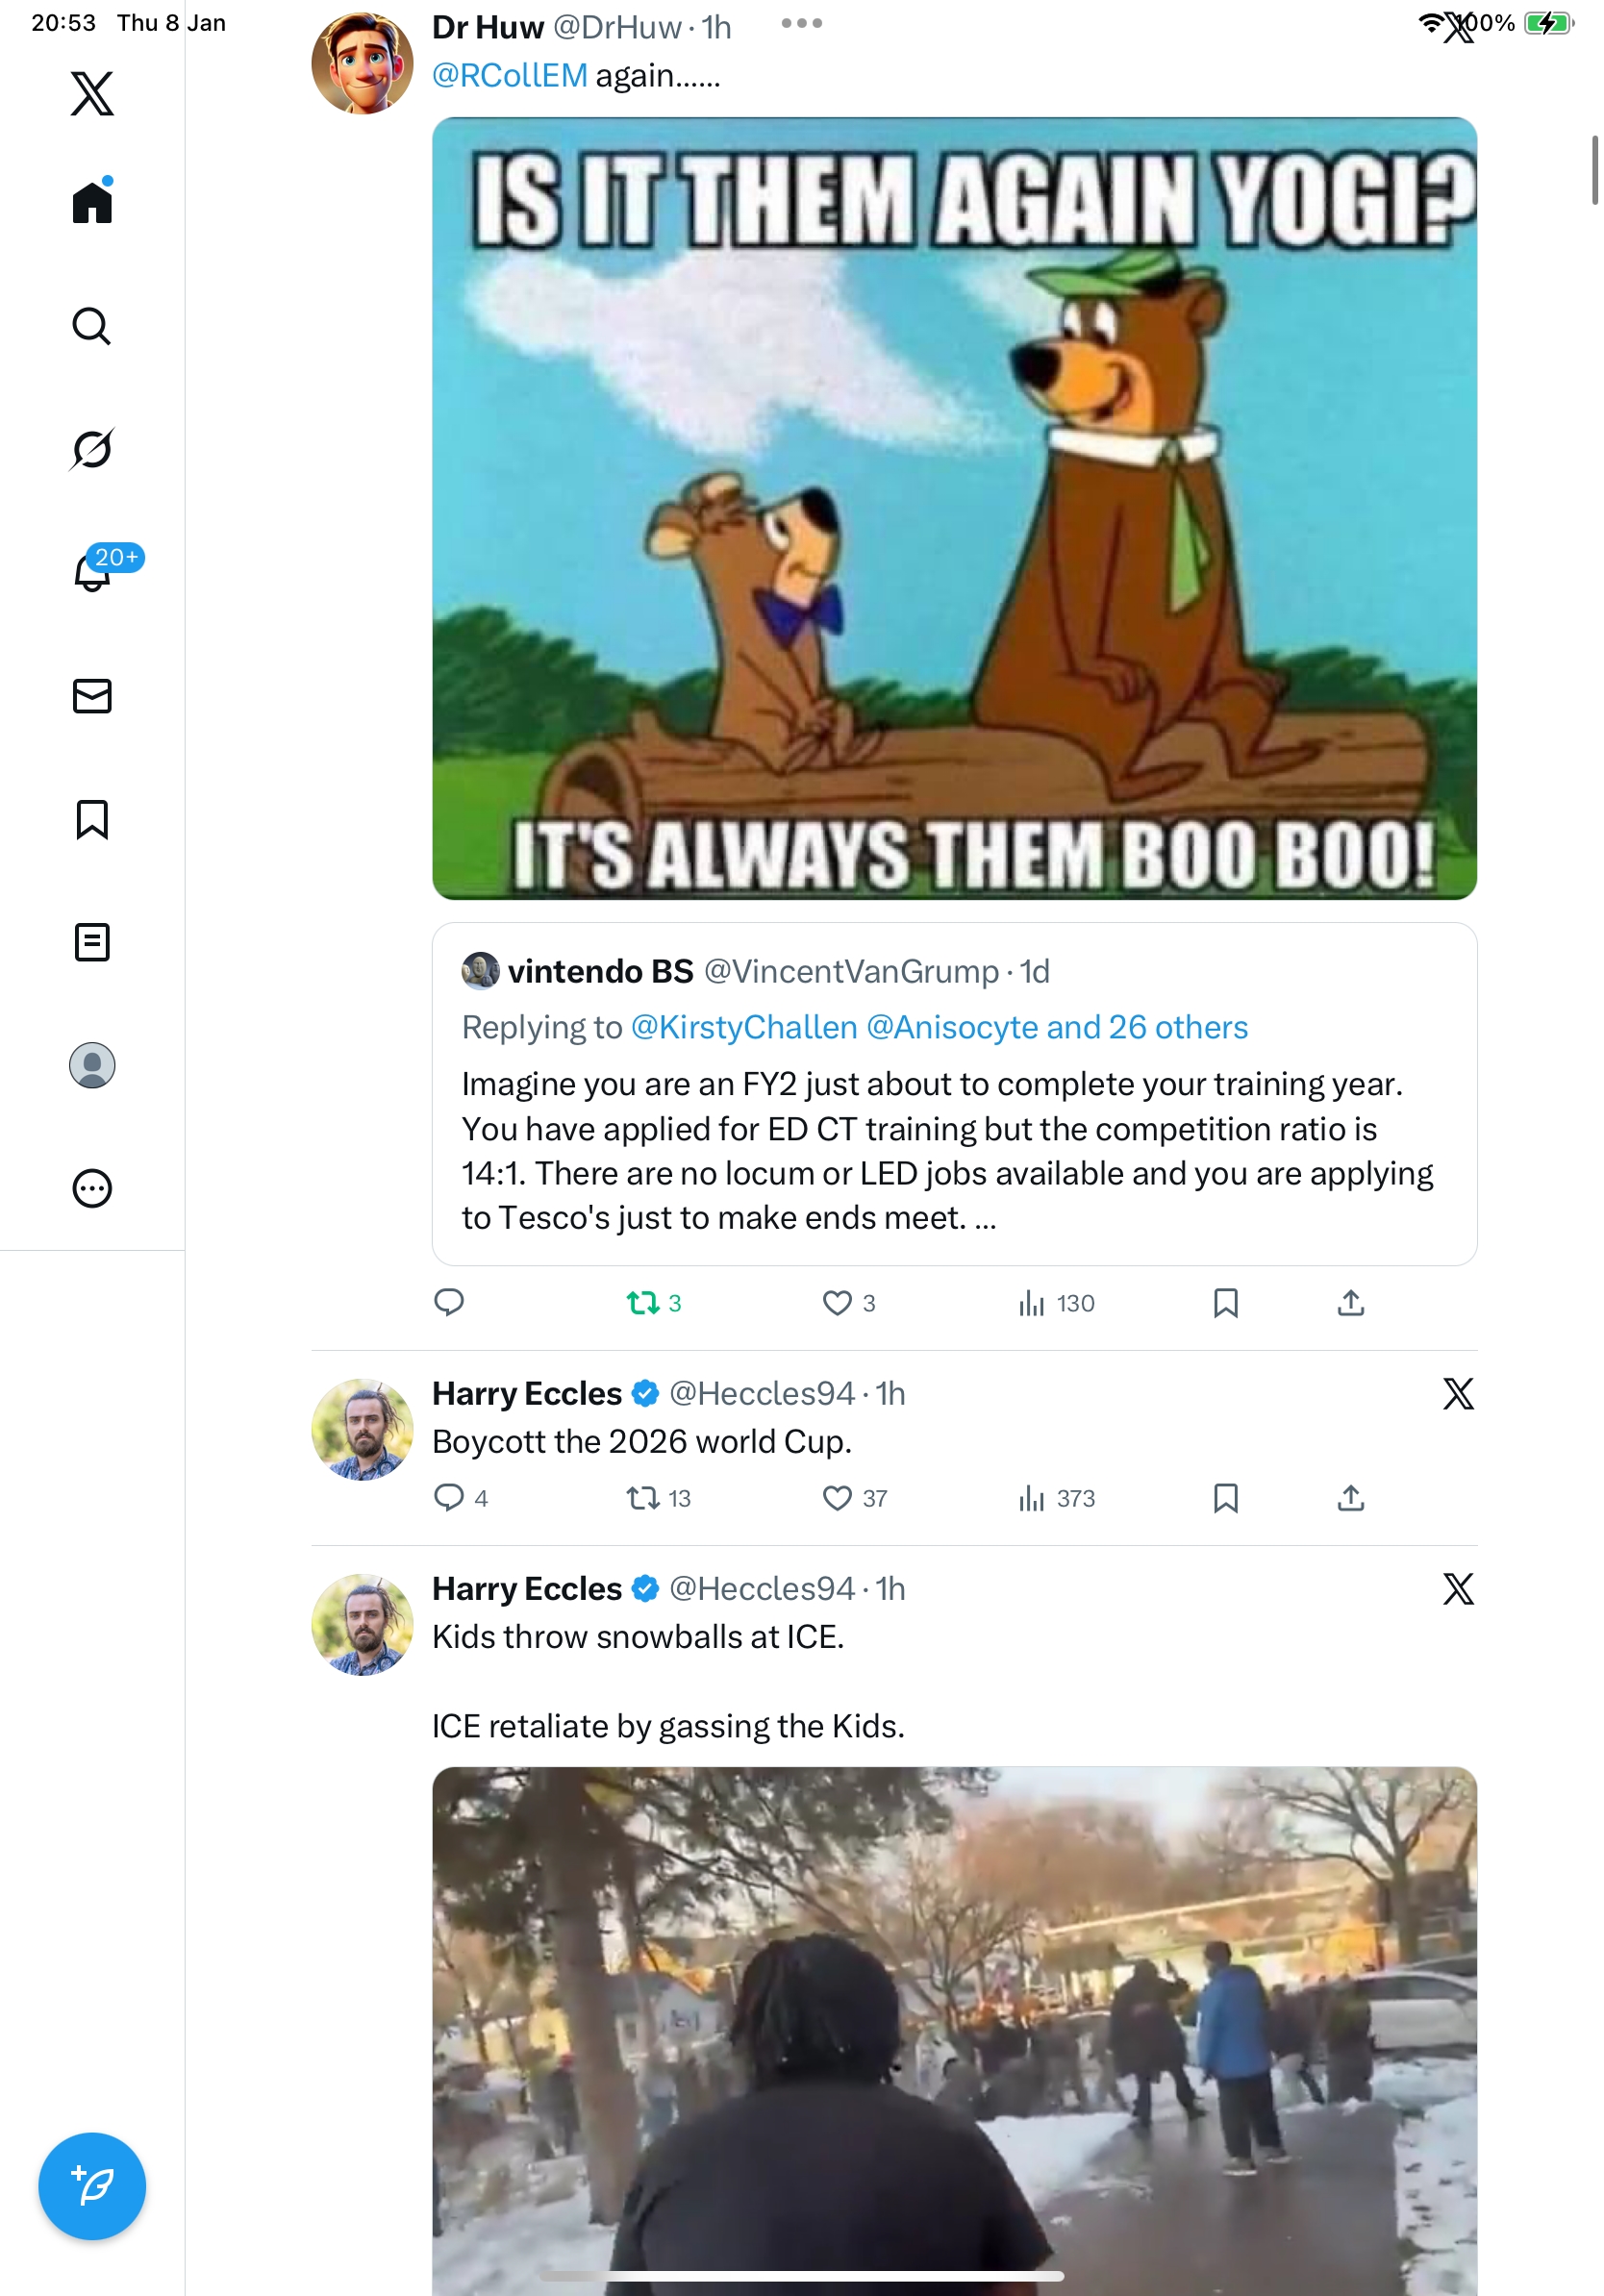Viewport: 1604px width, 2296px height.
Task: Open the profile tab in sidebar
Action: [x=92, y=1065]
